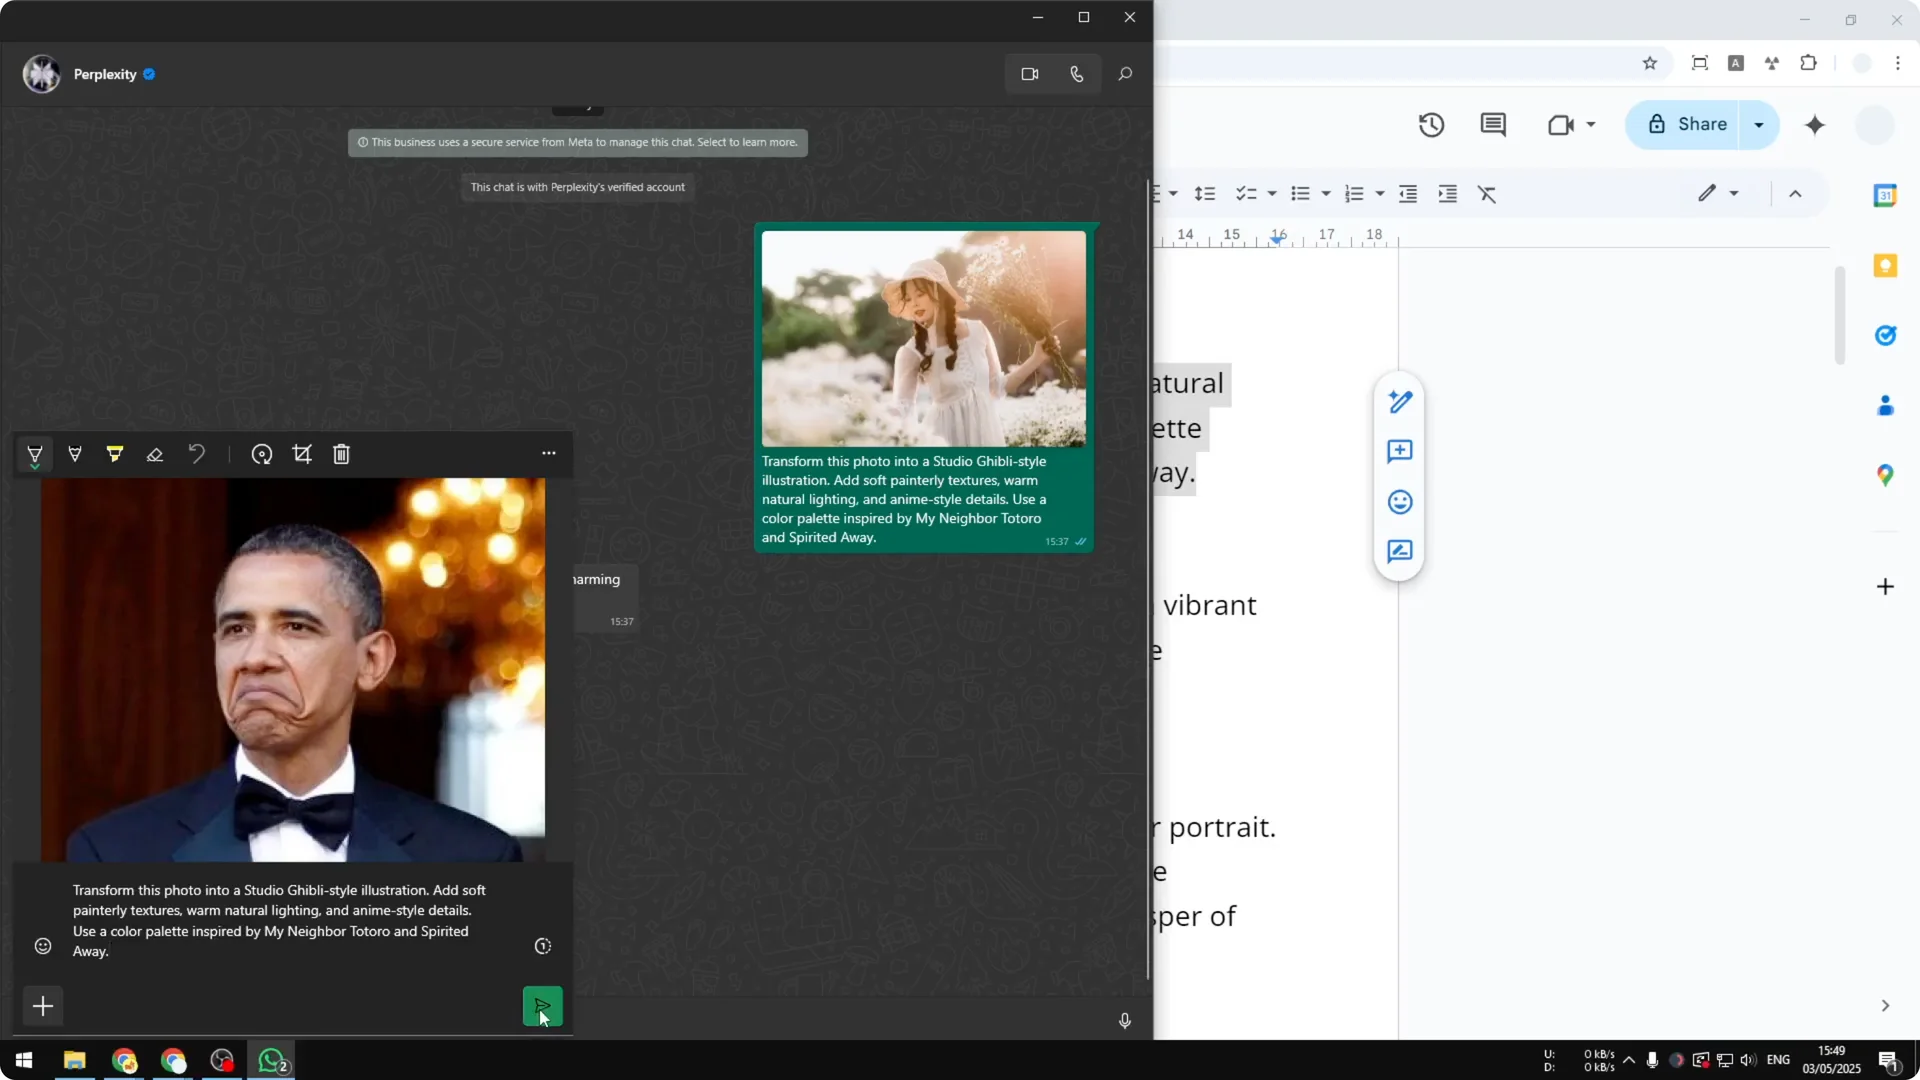Start a video call with Perplexity
This screenshot has width=1920, height=1080.
pos(1030,74)
